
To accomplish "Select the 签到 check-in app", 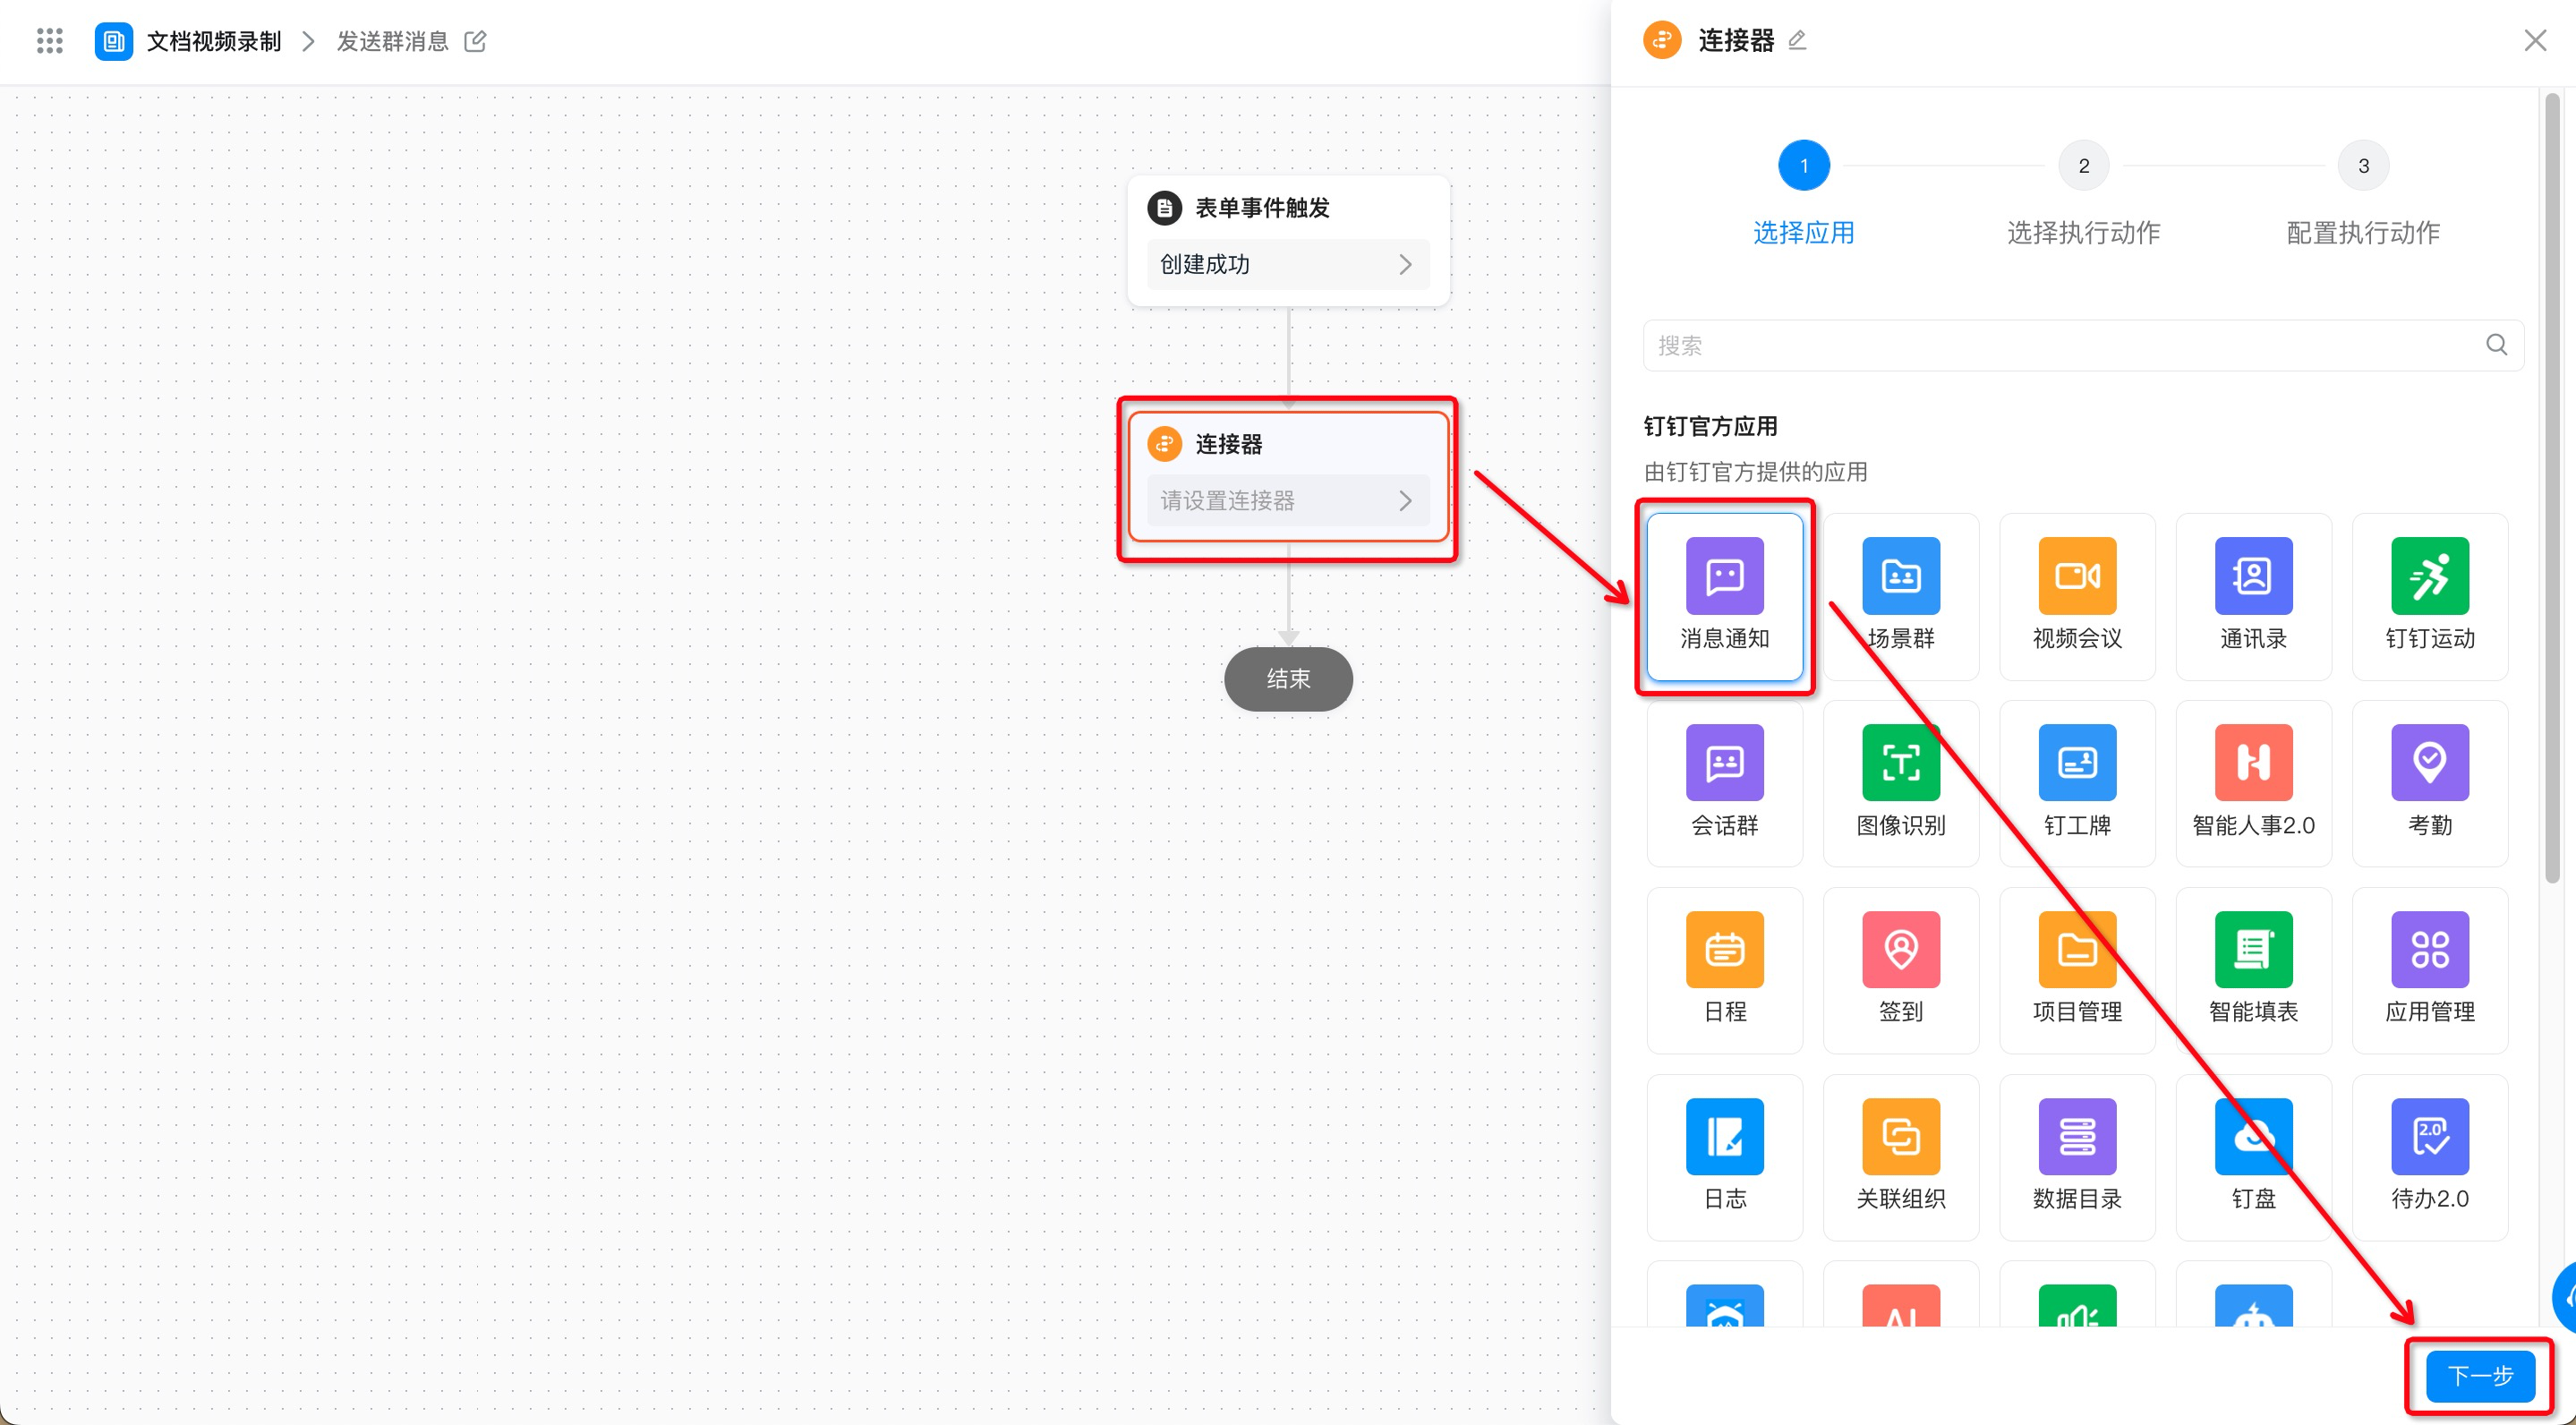I will [1900, 970].
